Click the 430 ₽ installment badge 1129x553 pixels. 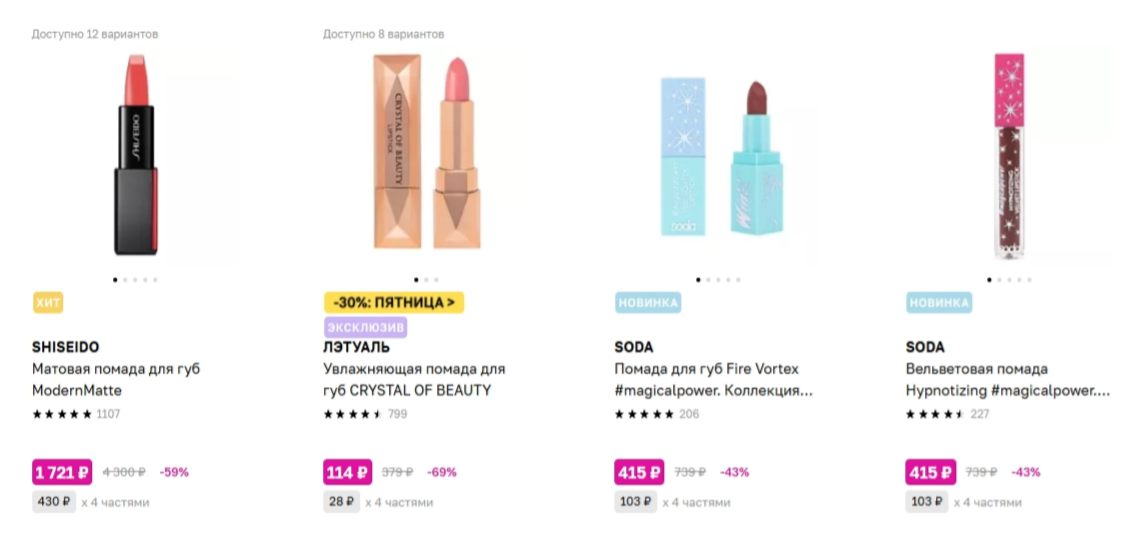click(54, 502)
